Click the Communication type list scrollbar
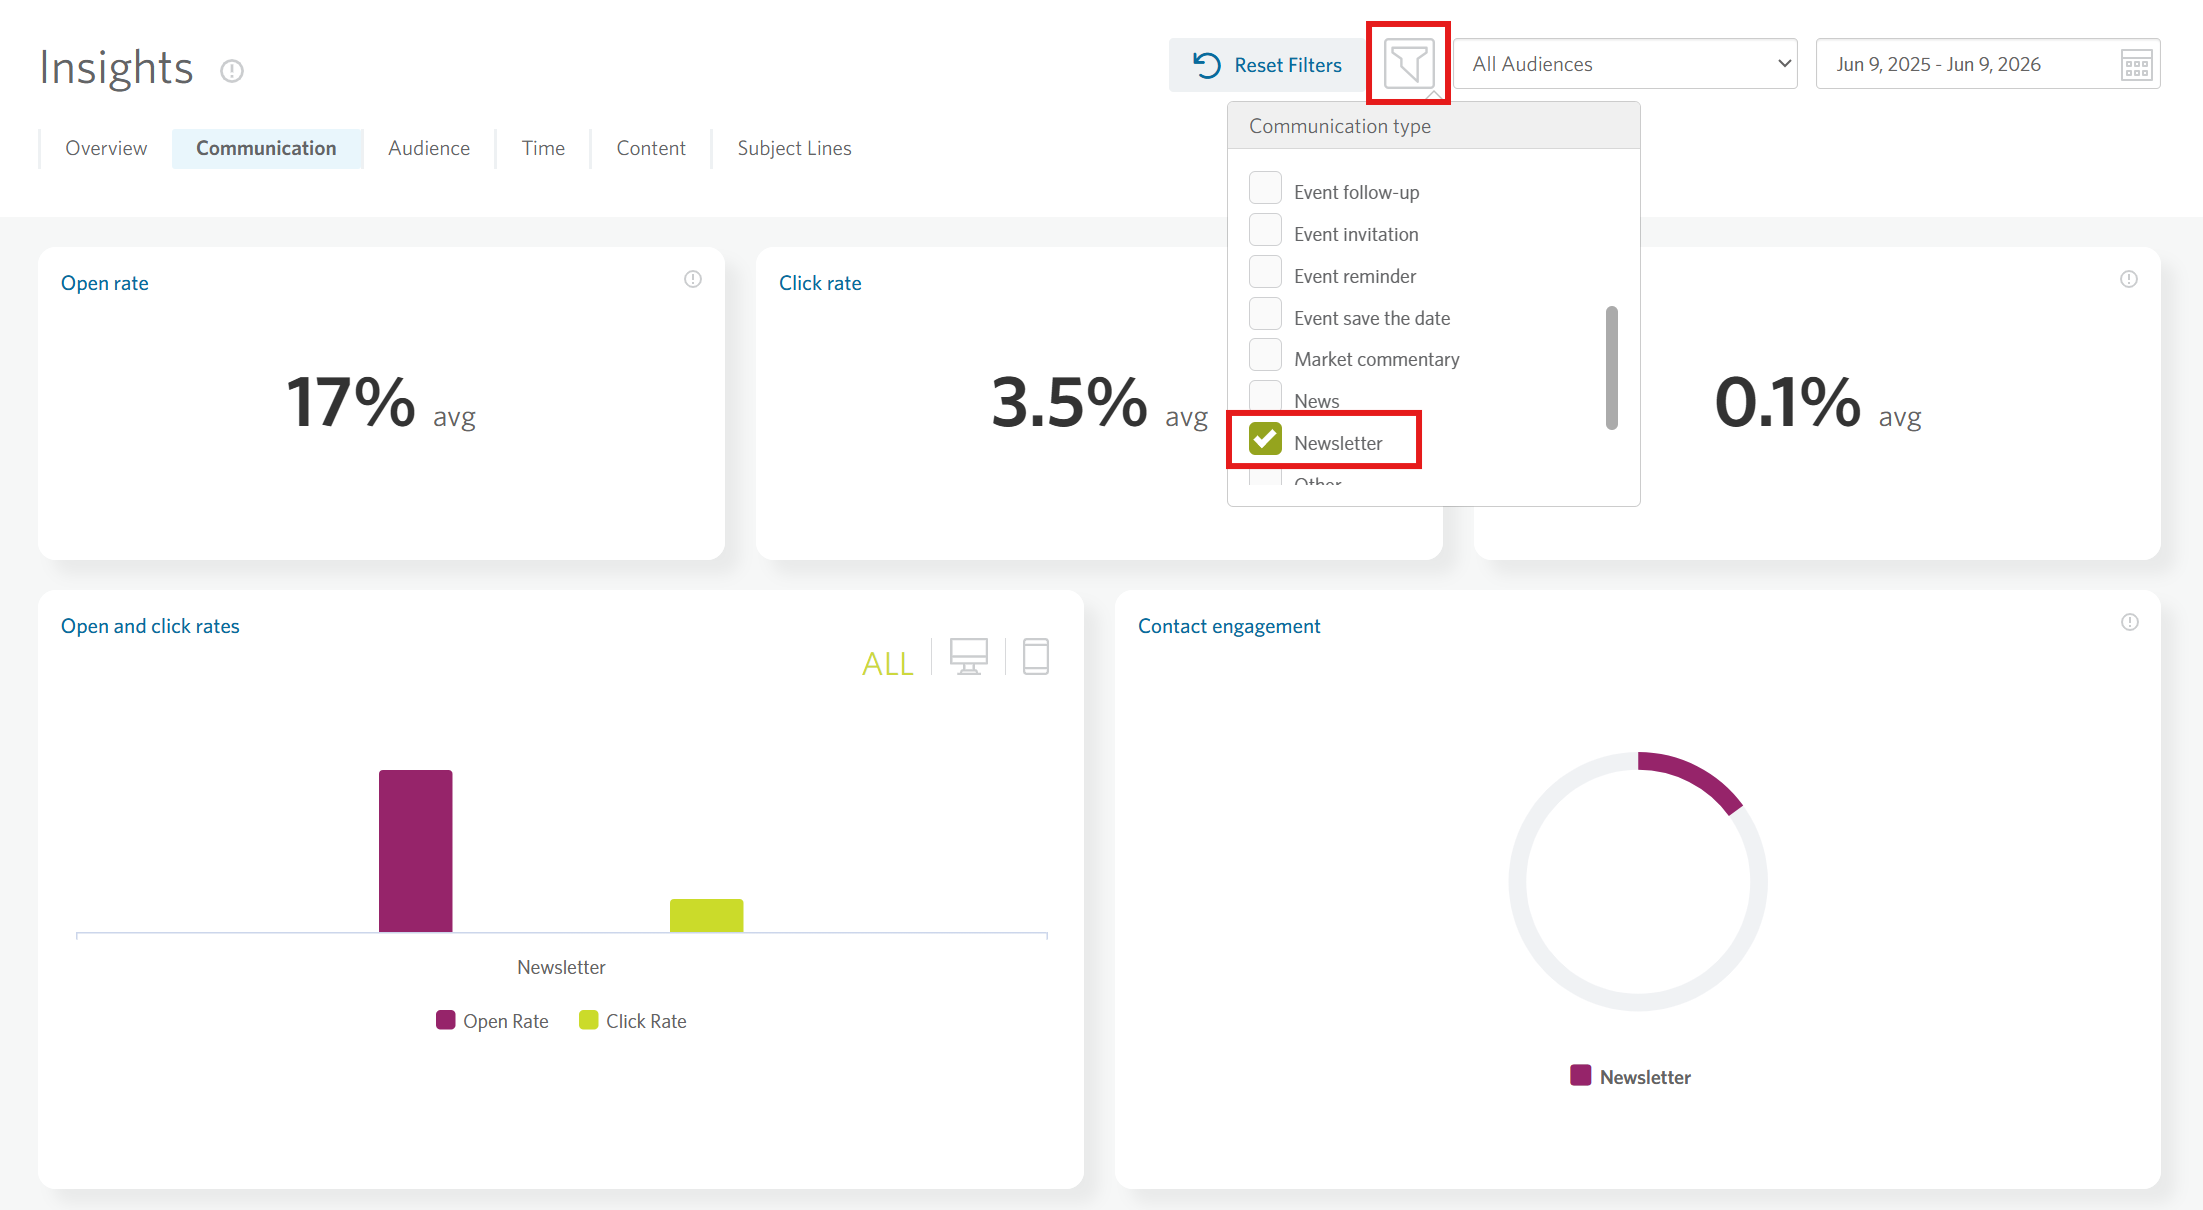Image resolution: width=2203 pixels, height=1210 pixels. click(1611, 368)
